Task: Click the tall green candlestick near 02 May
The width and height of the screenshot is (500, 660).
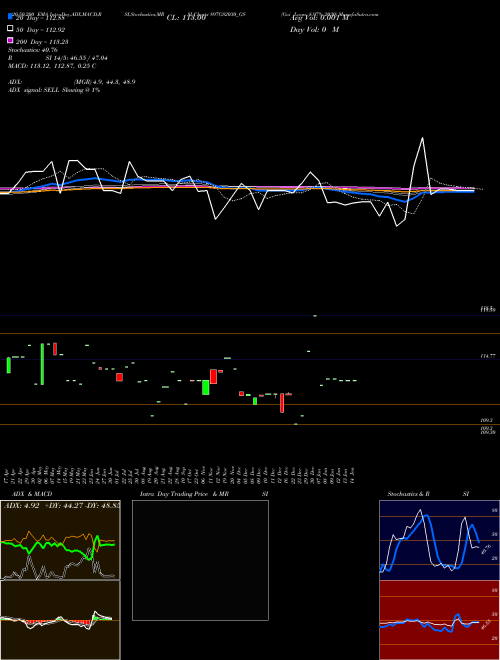Action: click(42, 364)
